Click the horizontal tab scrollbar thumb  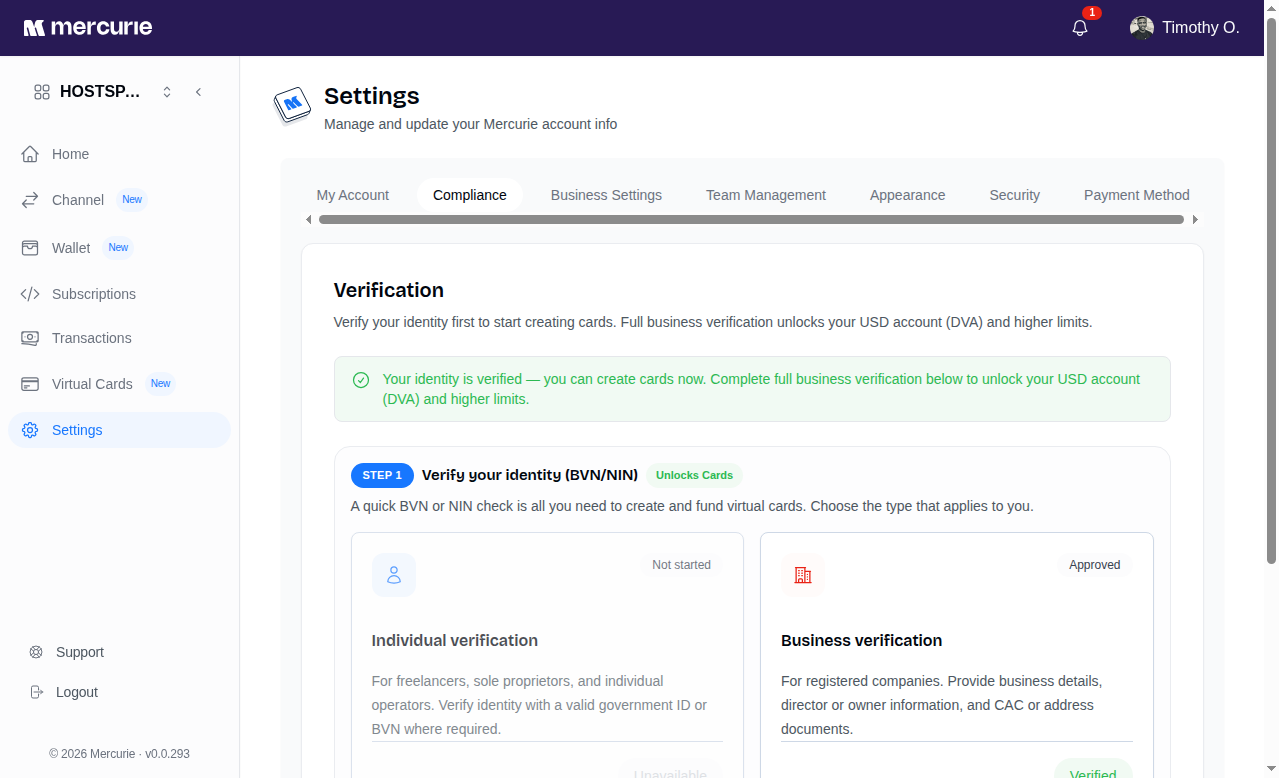click(751, 219)
